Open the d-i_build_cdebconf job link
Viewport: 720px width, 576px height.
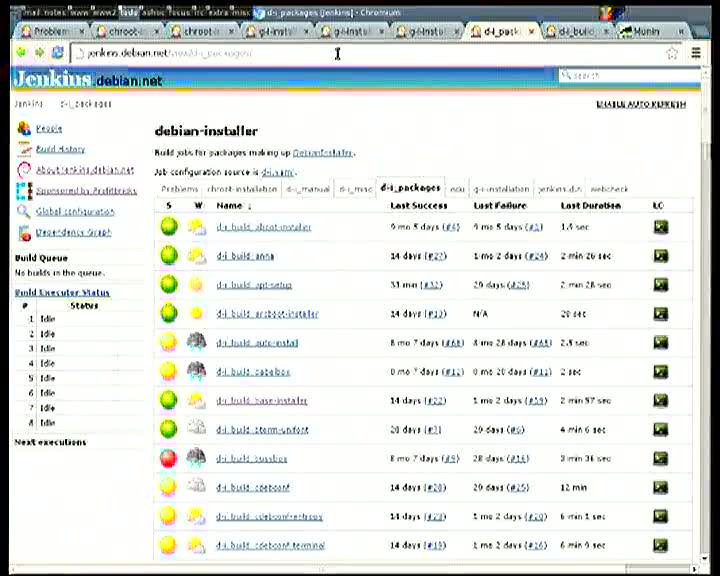click(253, 487)
